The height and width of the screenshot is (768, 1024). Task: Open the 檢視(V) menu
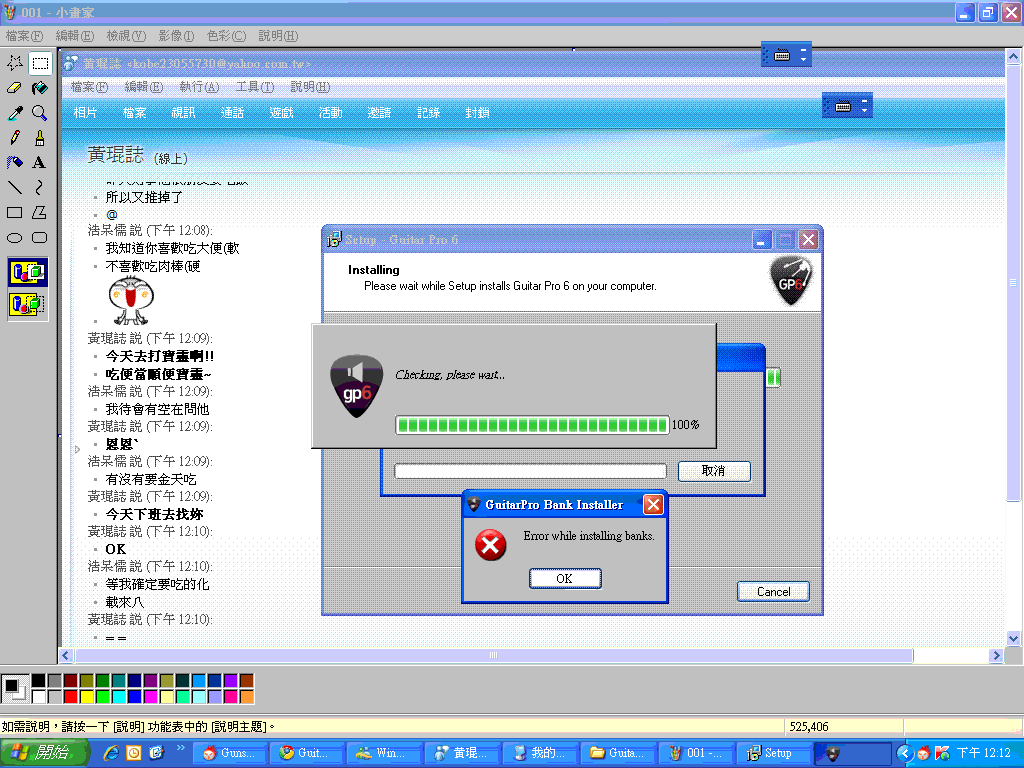pyautogui.click(x=126, y=36)
